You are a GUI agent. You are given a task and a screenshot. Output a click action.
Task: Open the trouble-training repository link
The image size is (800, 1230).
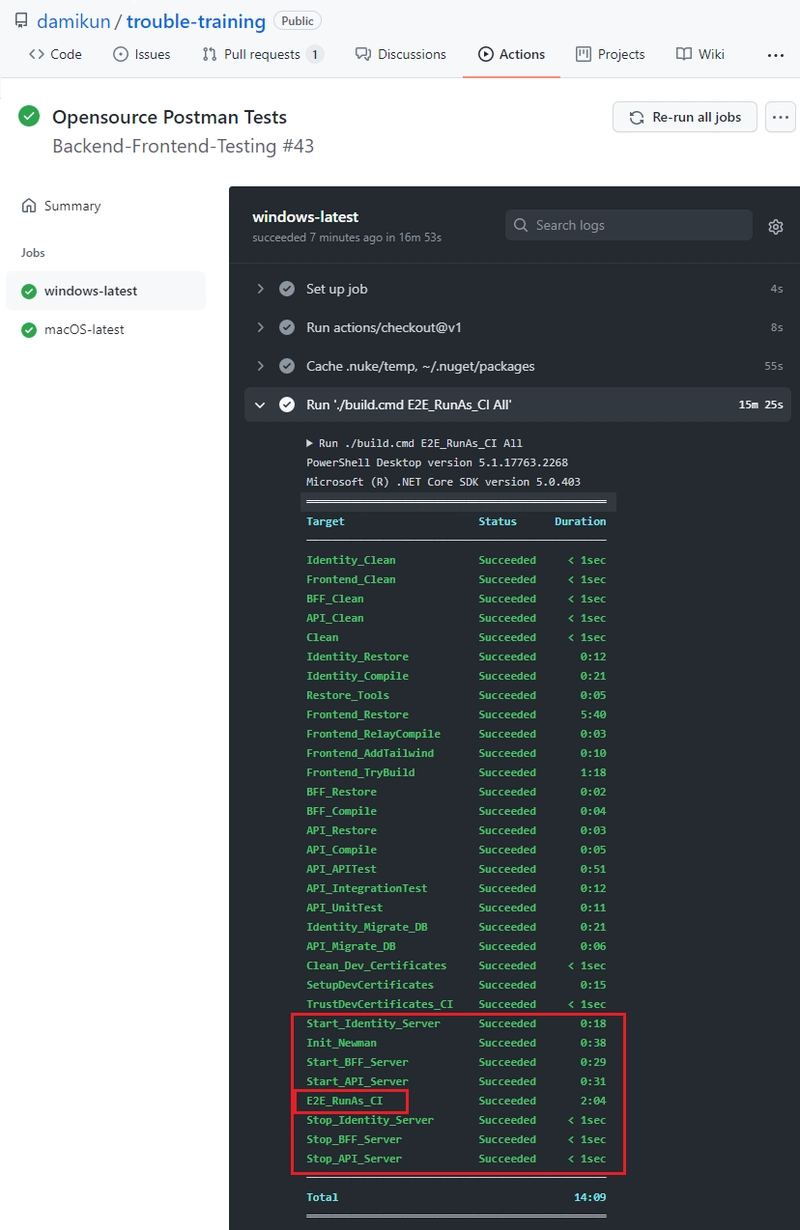tap(196, 21)
